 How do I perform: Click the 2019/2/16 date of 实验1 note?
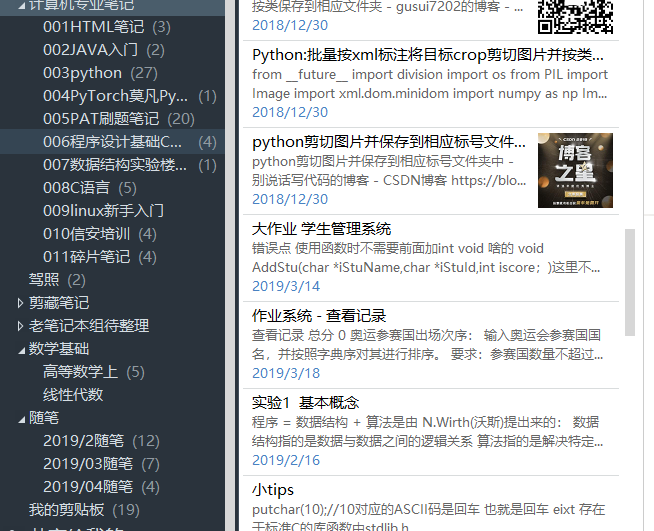(286, 460)
